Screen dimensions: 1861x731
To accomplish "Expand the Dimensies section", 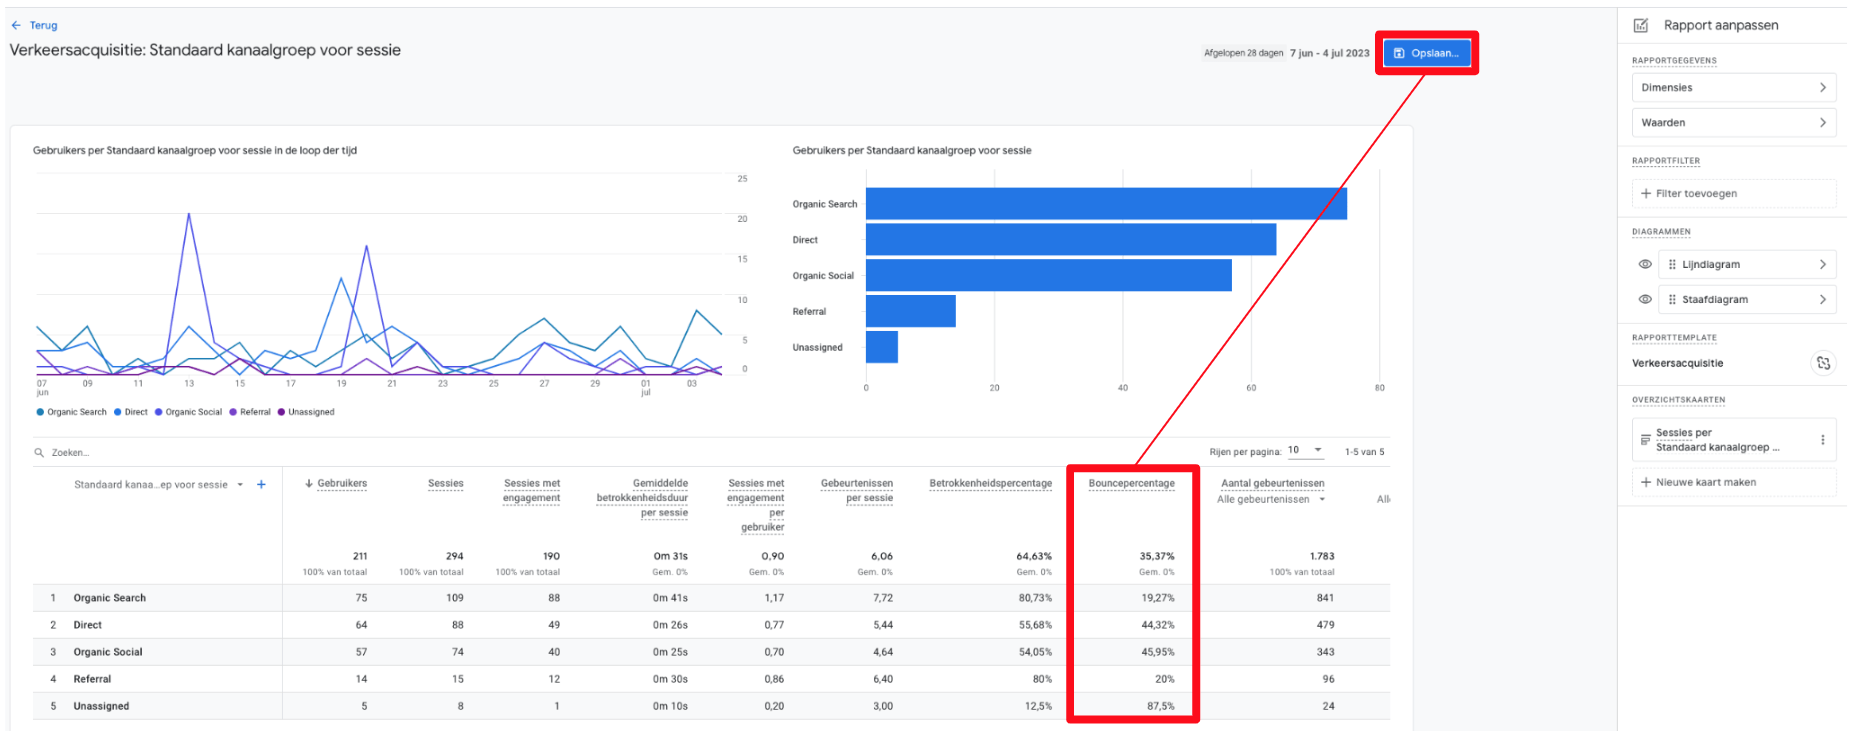I will coord(1734,88).
